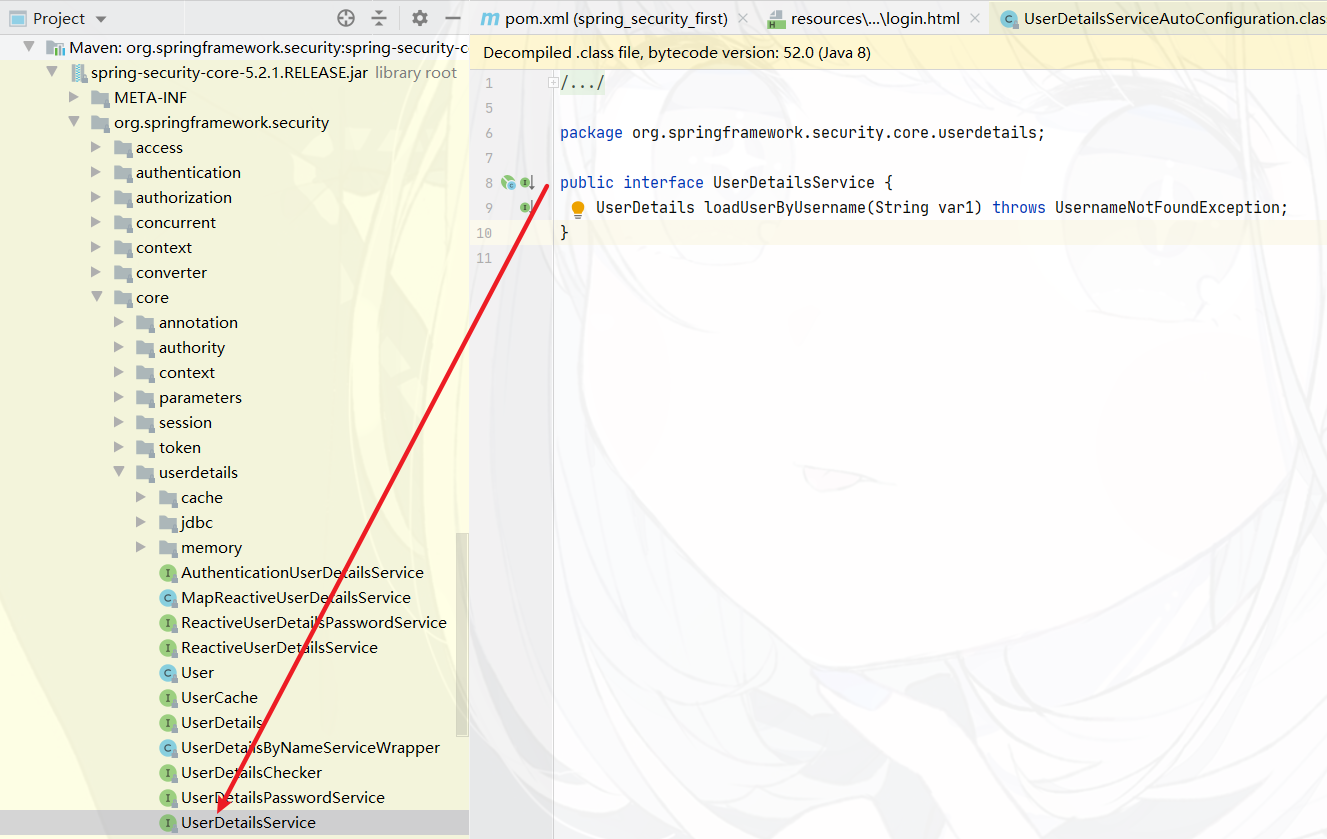
Task: Expand the META-INF folder
Action: click(x=74, y=97)
